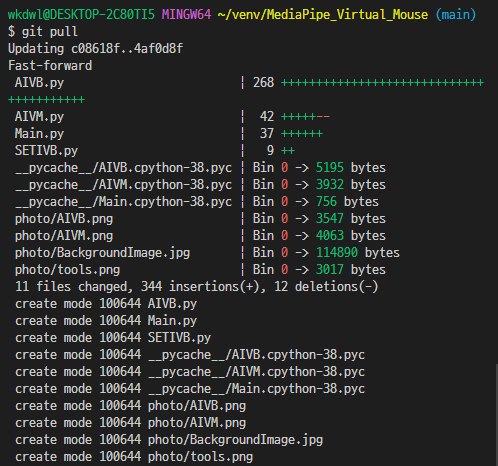Click SETIVB.py in the row showing 9
Screen dimensions: 498x466
click(x=46, y=151)
